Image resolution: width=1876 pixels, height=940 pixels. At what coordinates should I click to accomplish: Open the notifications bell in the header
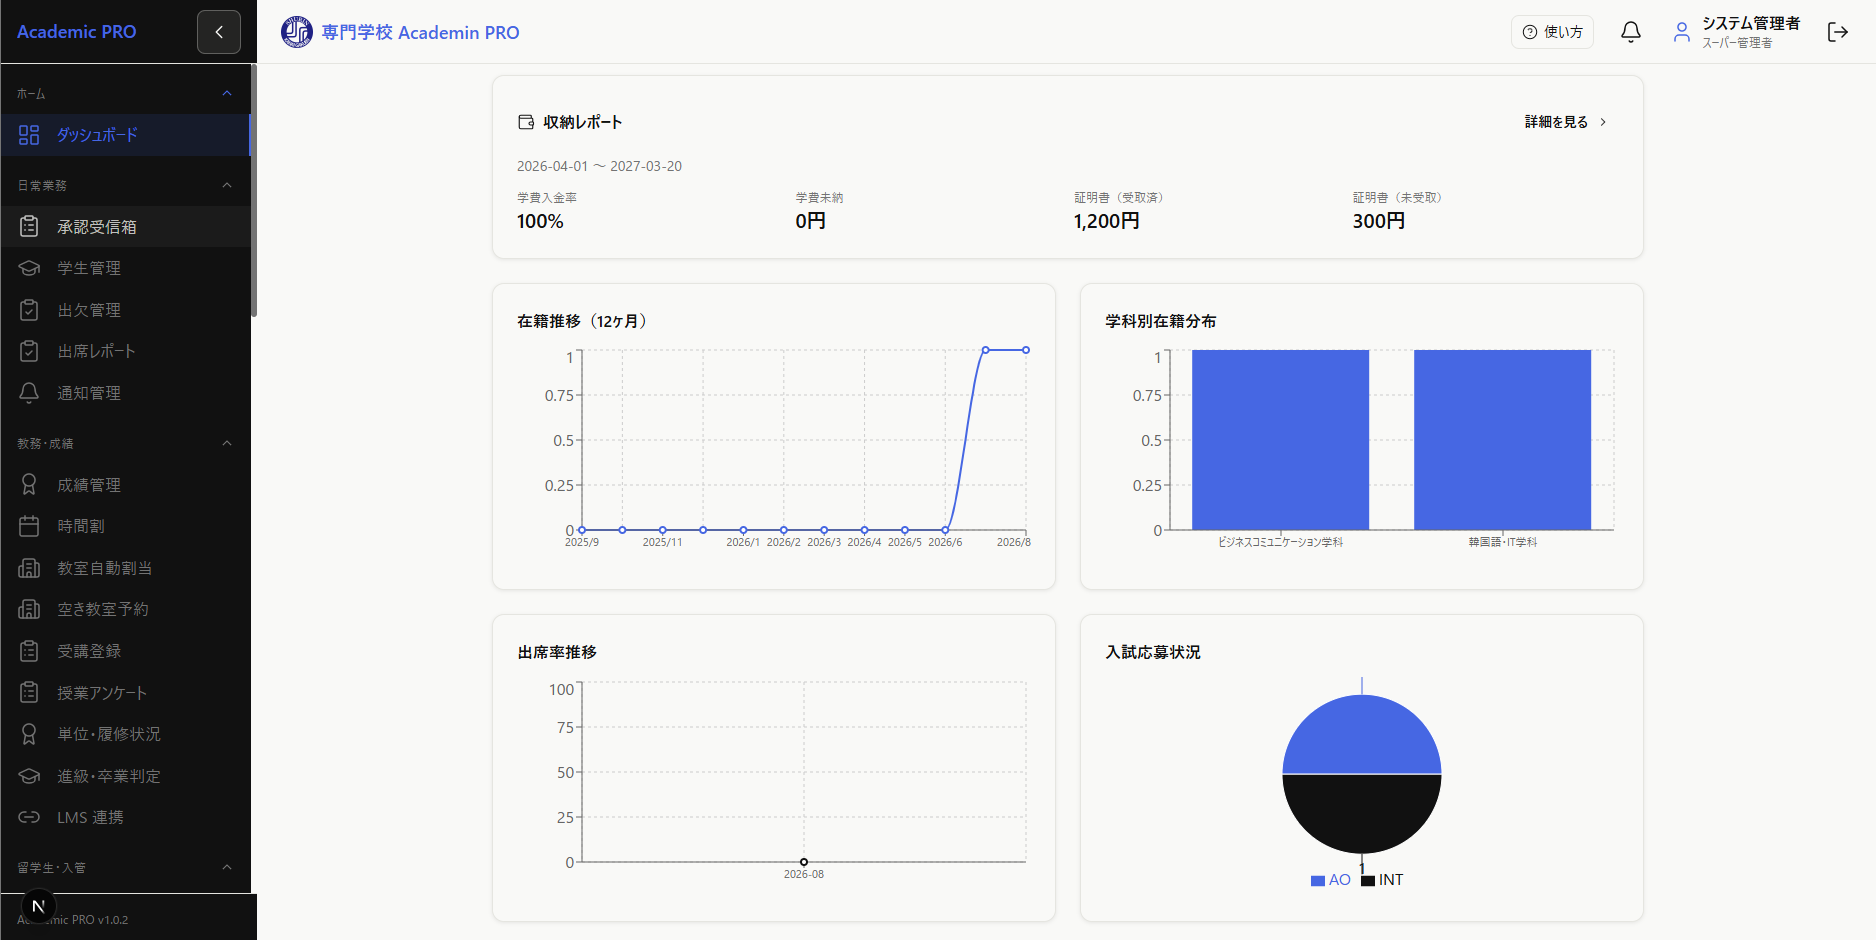[1631, 32]
